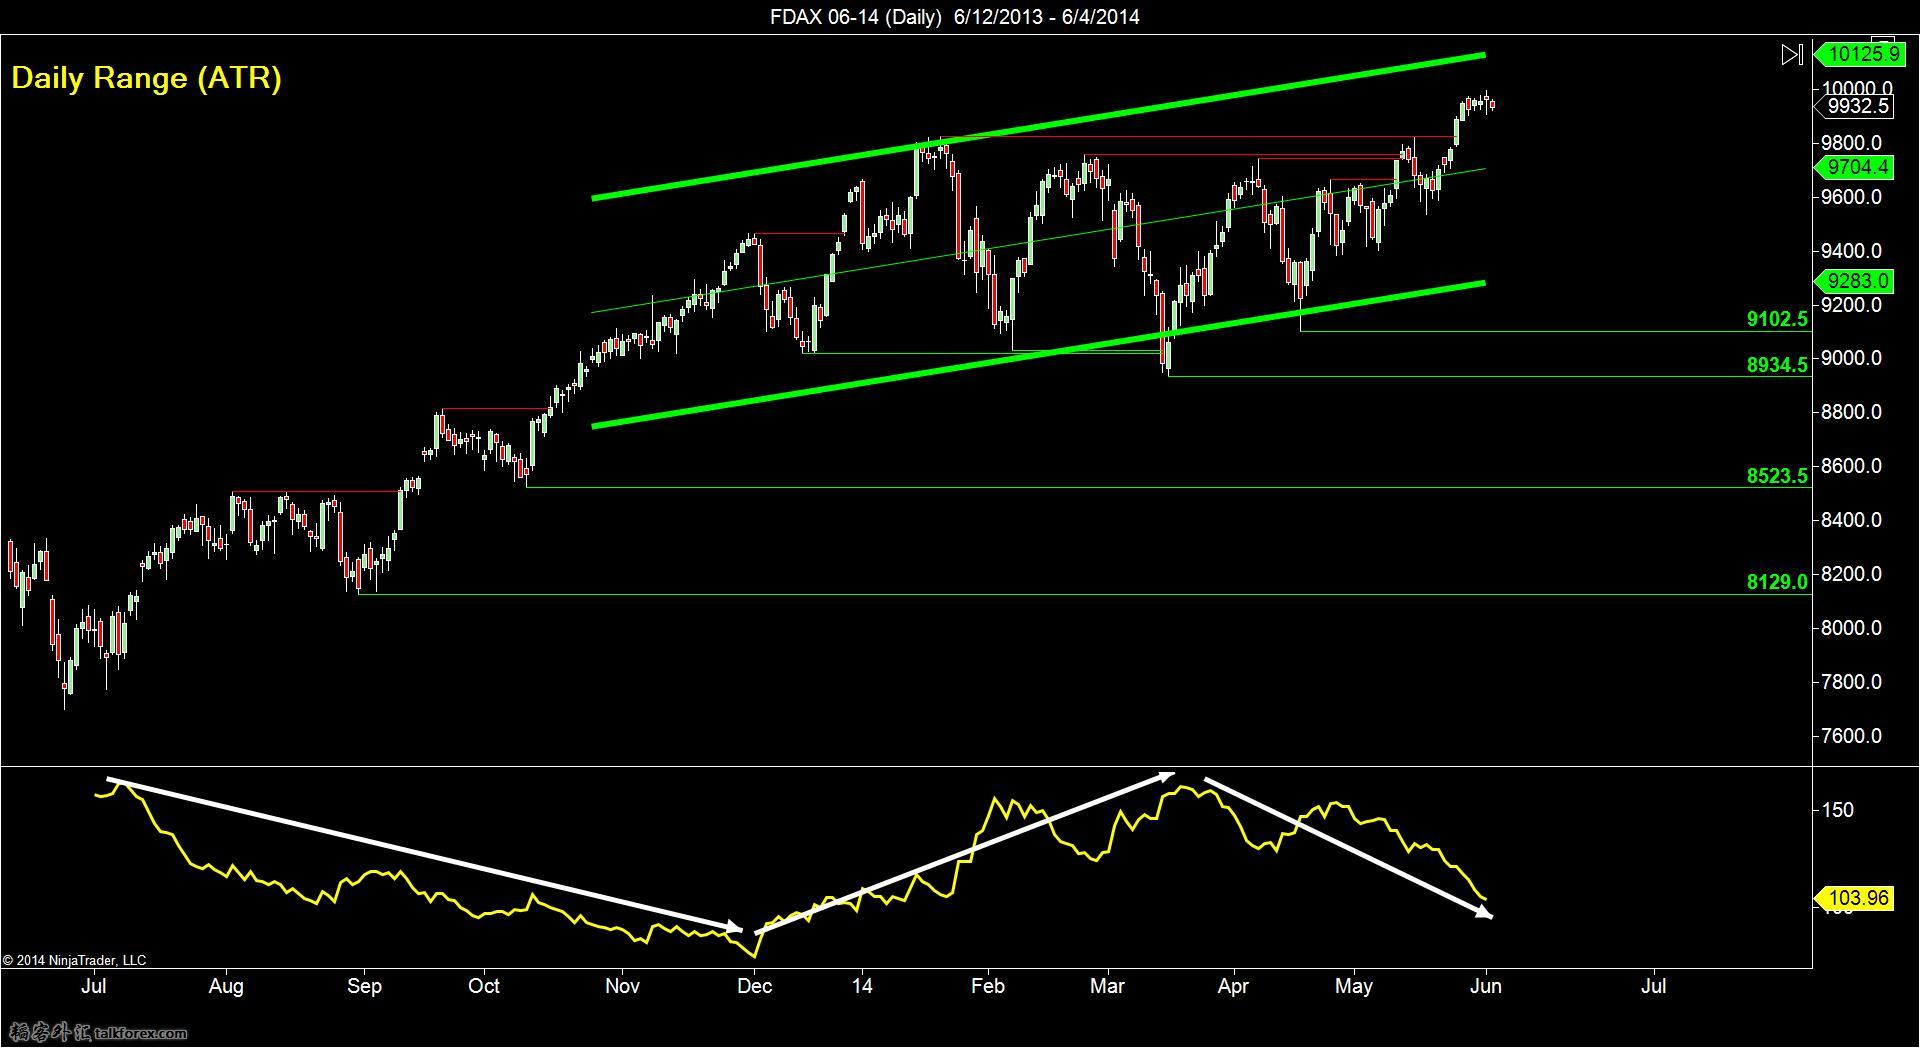
Task: Select the 9704.4 midline price marker
Action: click(1856, 167)
